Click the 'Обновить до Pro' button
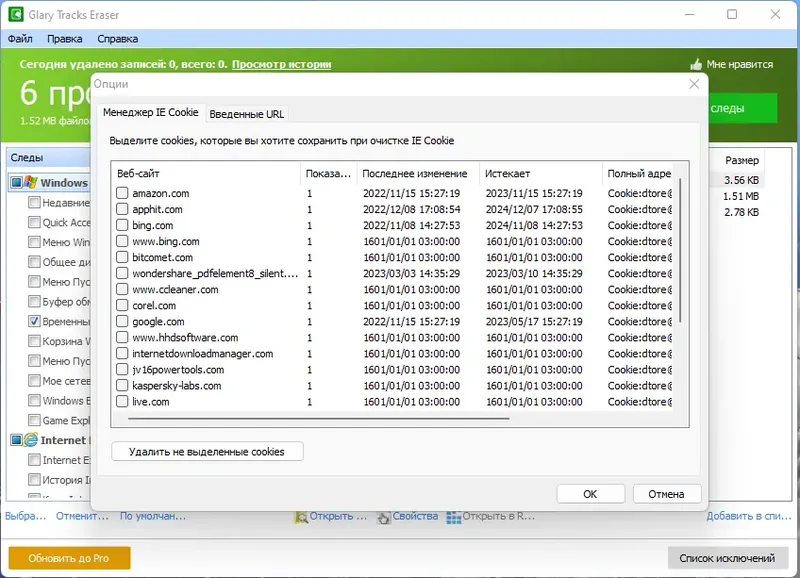800x578 pixels. (x=69, y=558)
